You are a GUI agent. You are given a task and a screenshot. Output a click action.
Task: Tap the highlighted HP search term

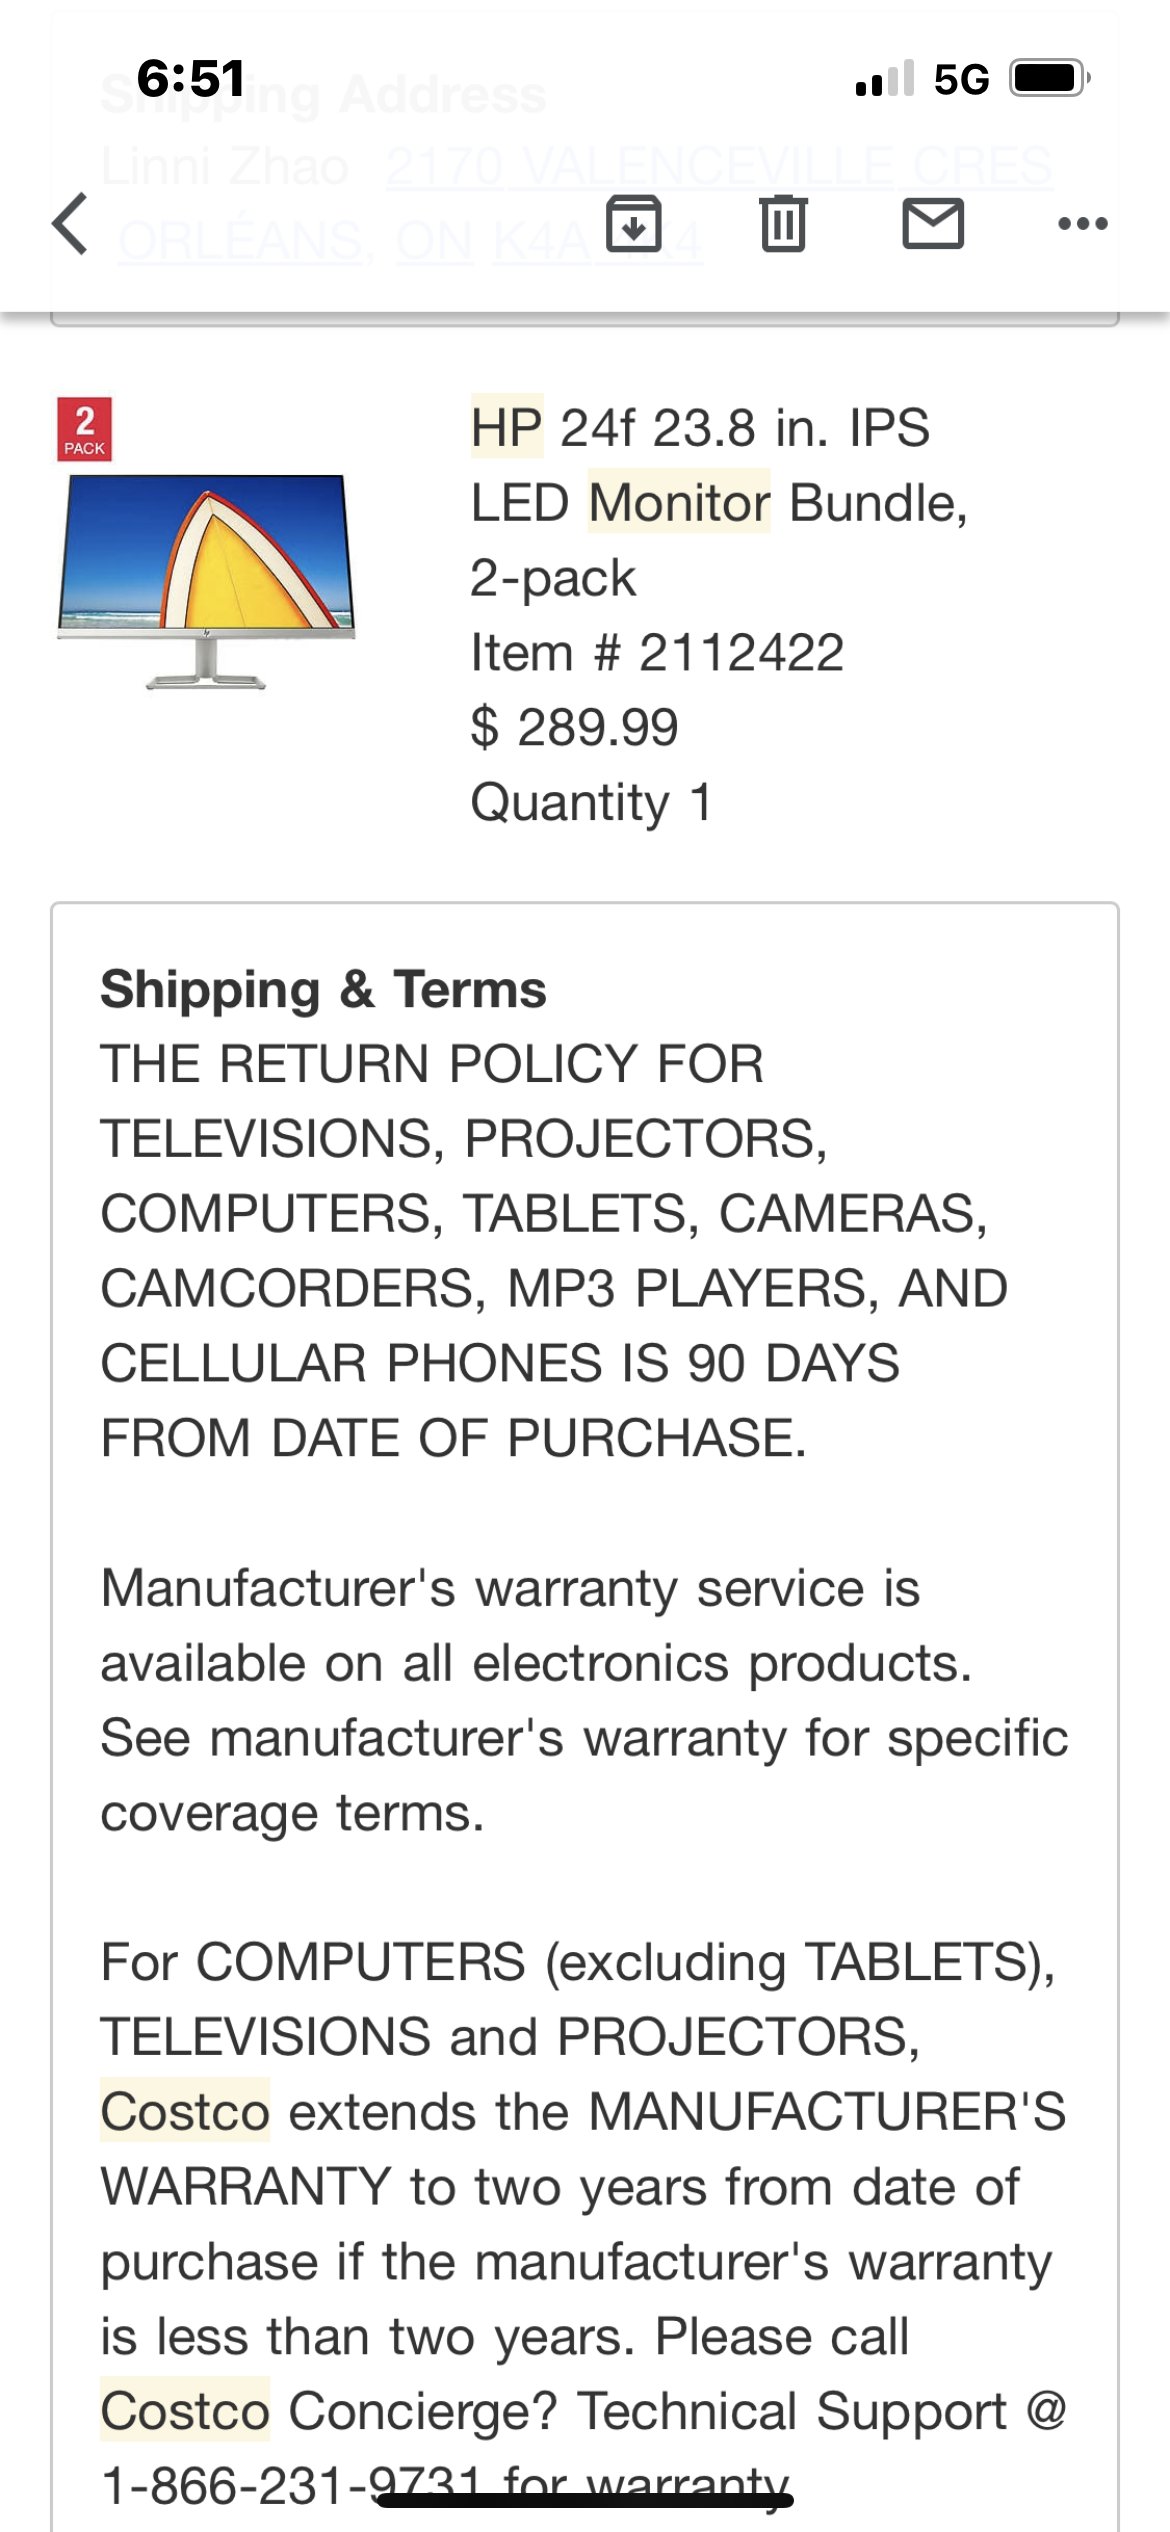(507, 427)
